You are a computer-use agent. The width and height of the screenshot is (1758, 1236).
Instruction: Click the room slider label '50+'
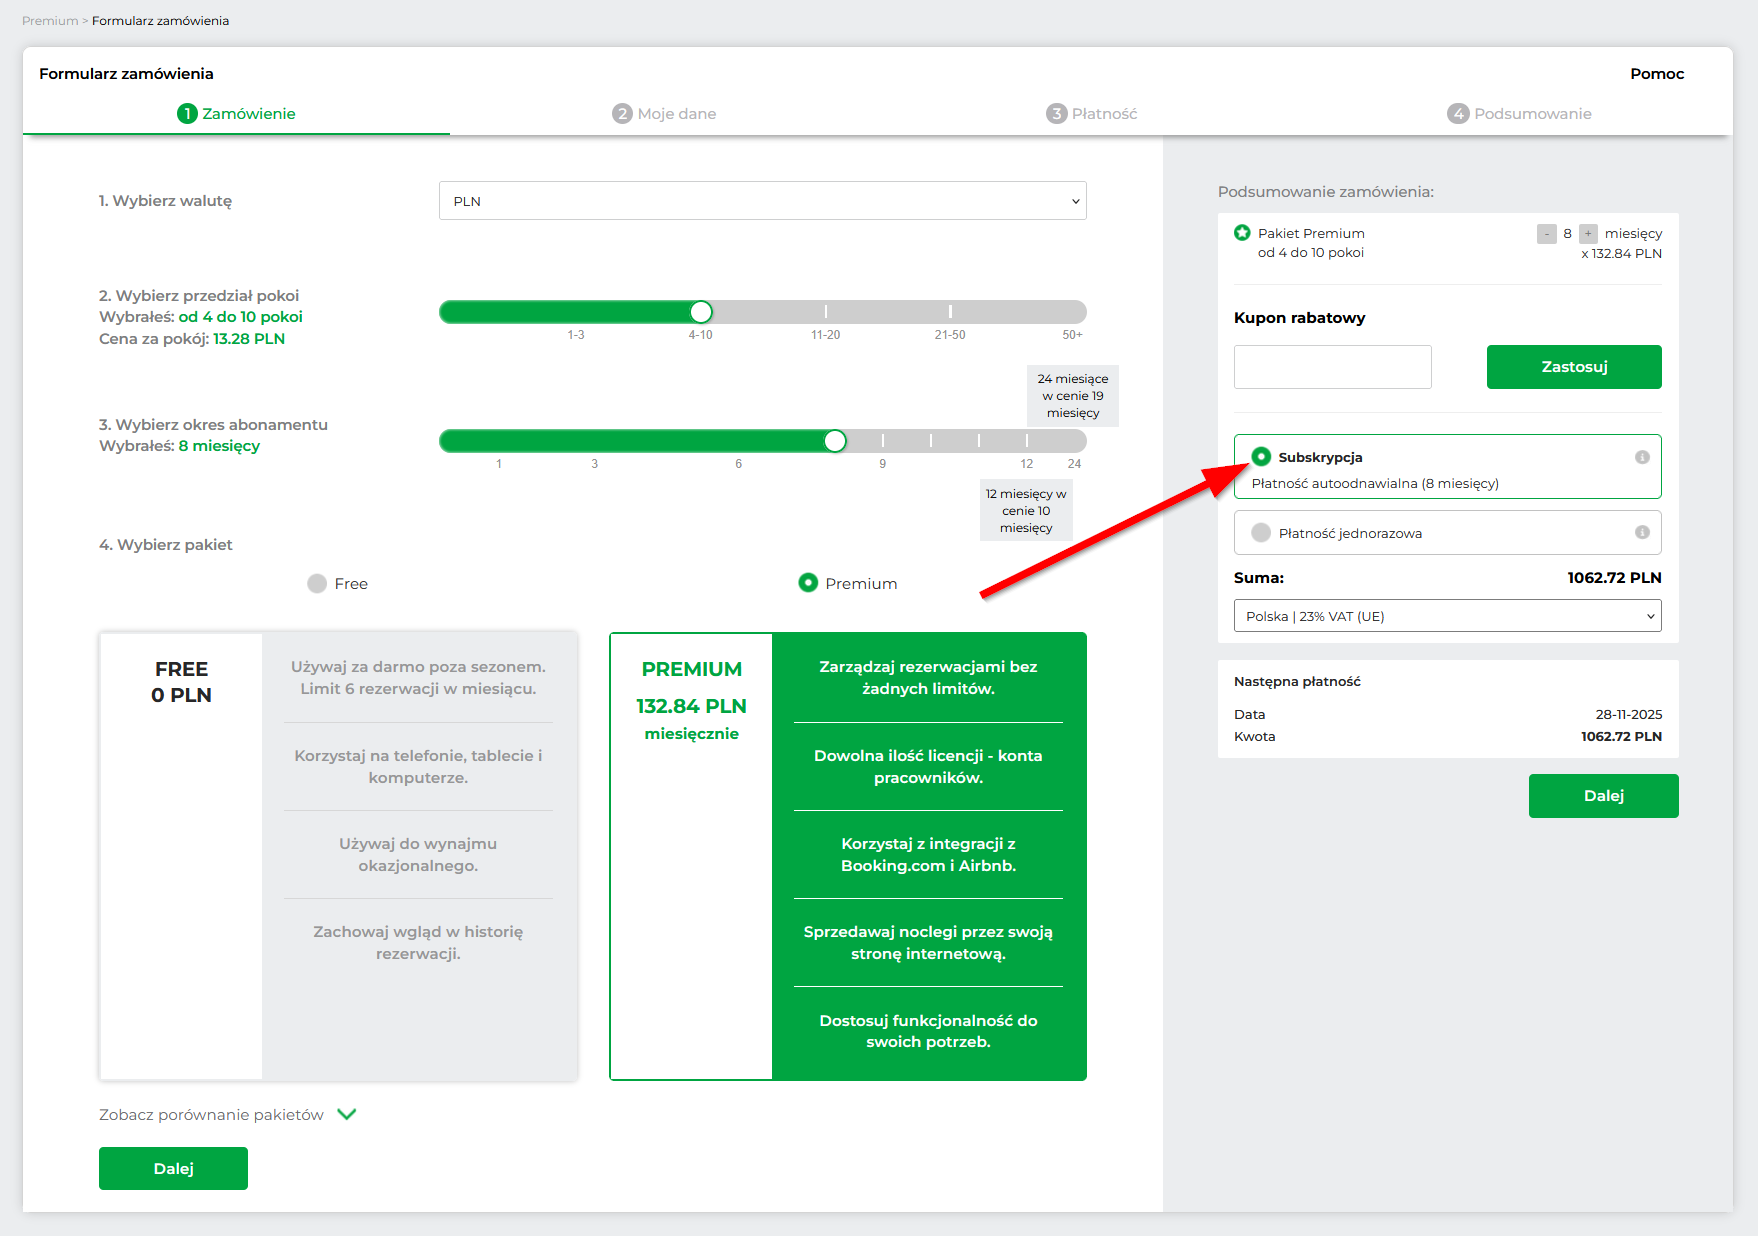point(1073,335)
